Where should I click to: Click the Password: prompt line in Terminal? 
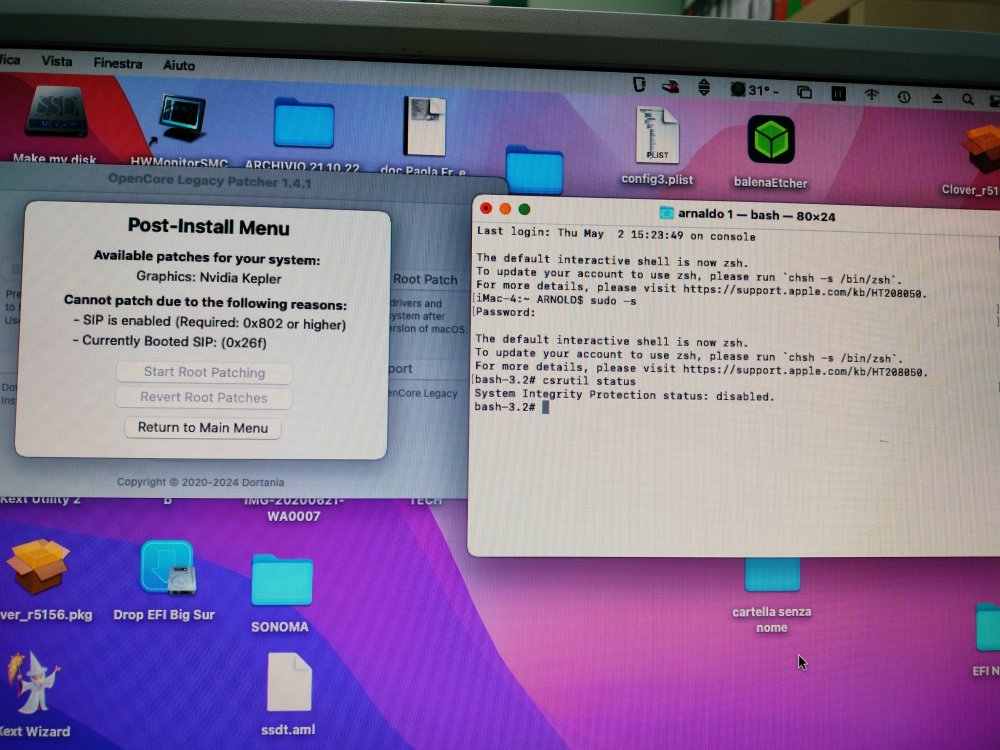point(505,312)
